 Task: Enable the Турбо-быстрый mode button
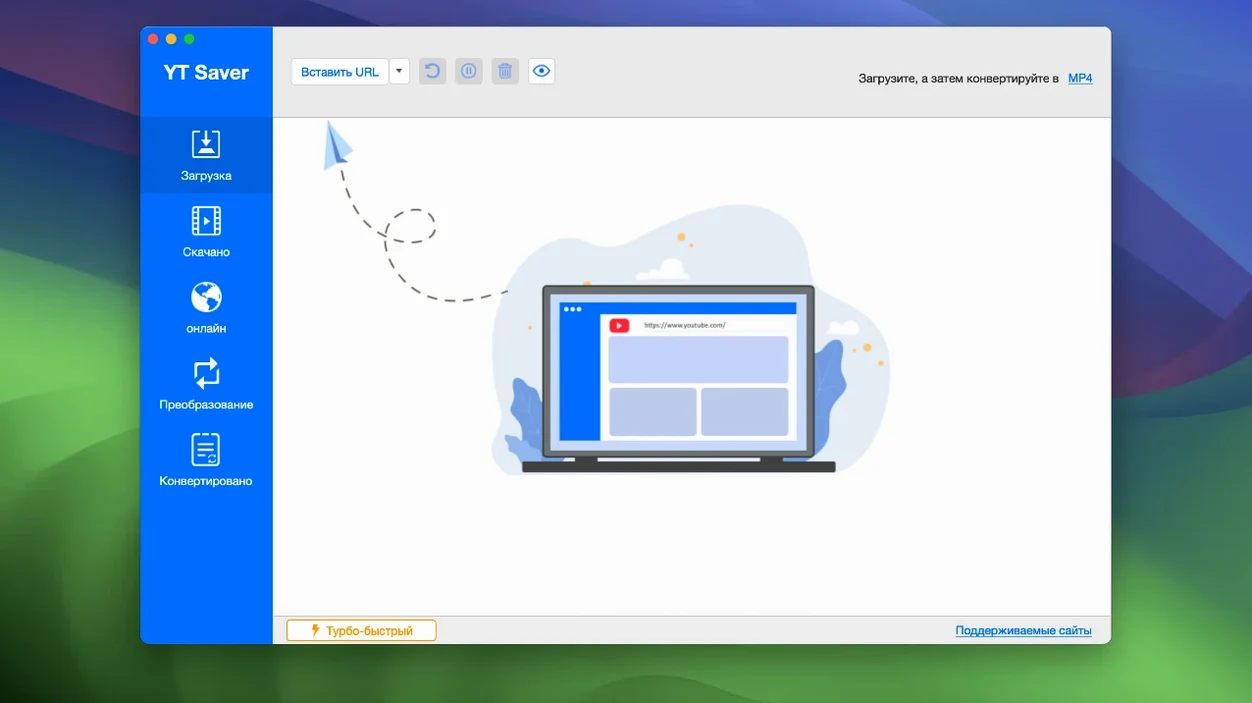pyautogui.click(x=362, y=631)
